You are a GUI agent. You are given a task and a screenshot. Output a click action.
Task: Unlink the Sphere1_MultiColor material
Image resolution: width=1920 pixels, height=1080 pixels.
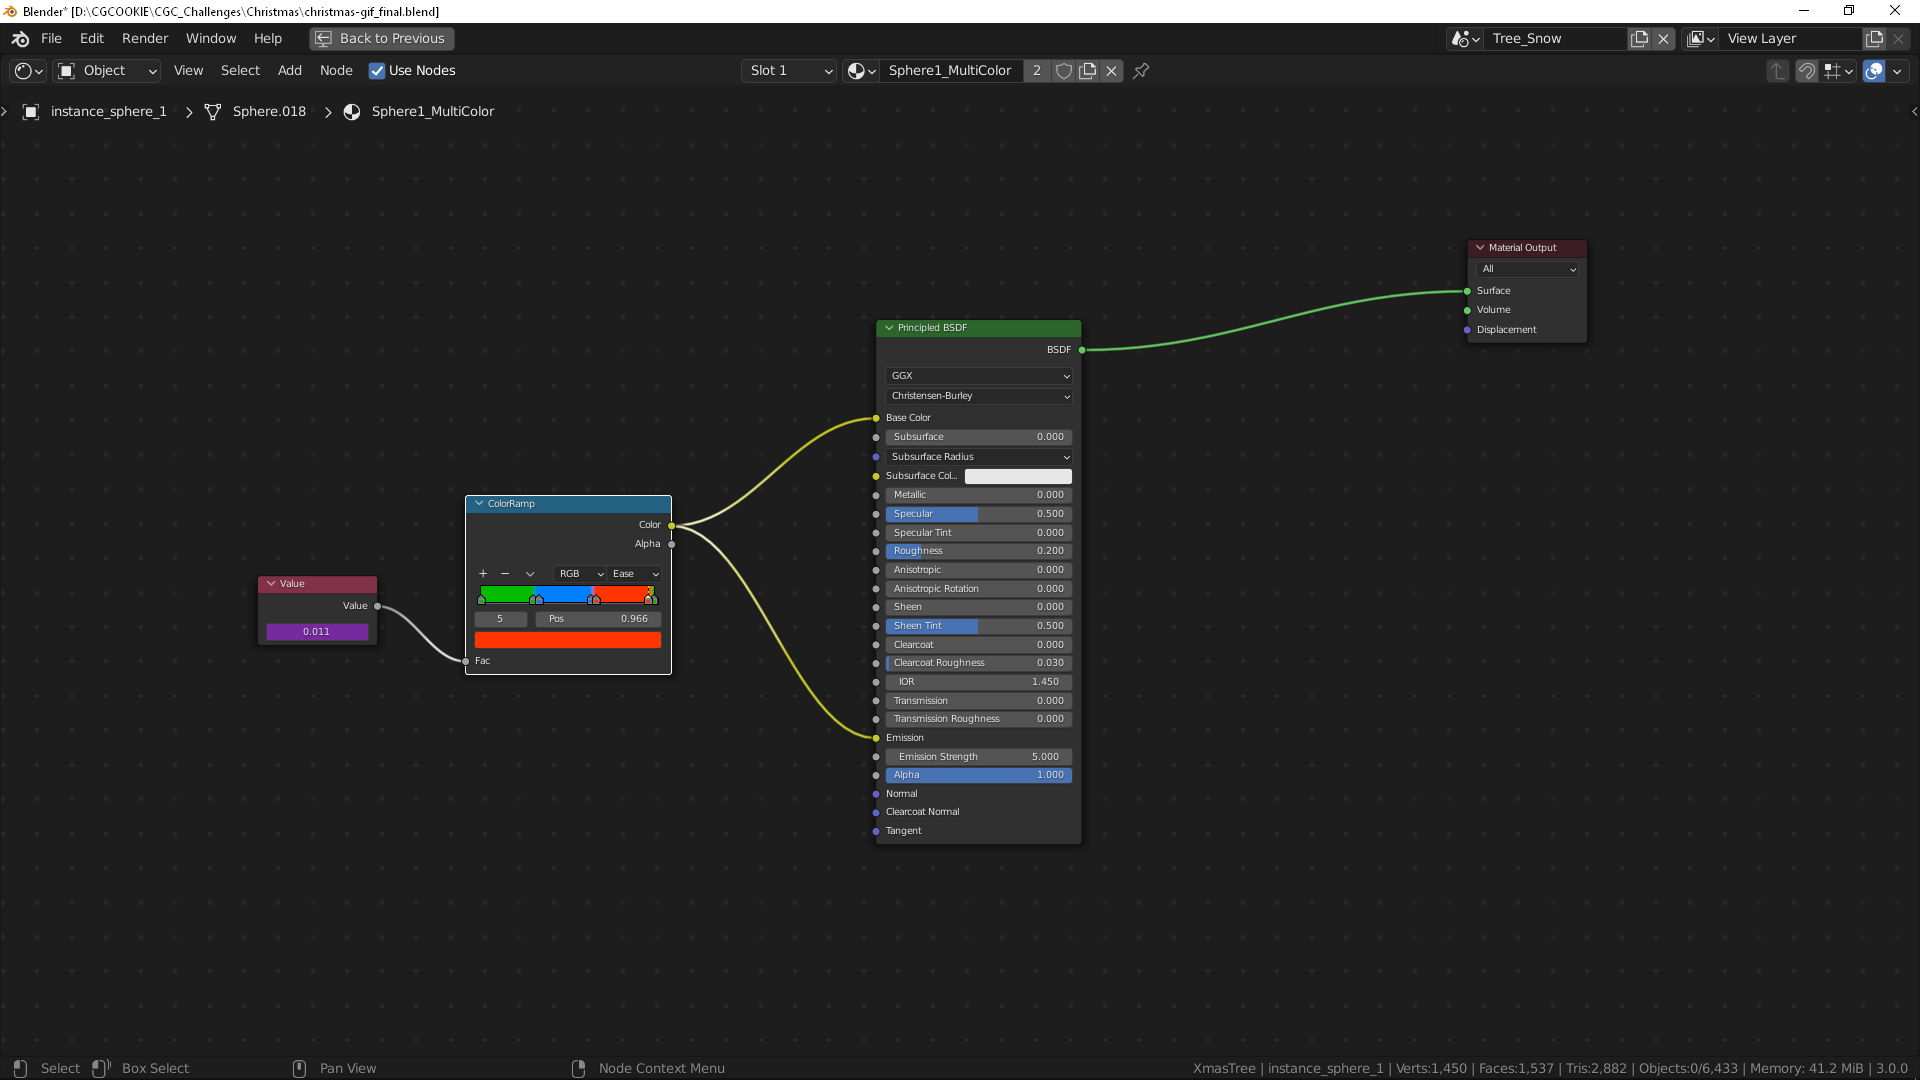pos(1112,71)
